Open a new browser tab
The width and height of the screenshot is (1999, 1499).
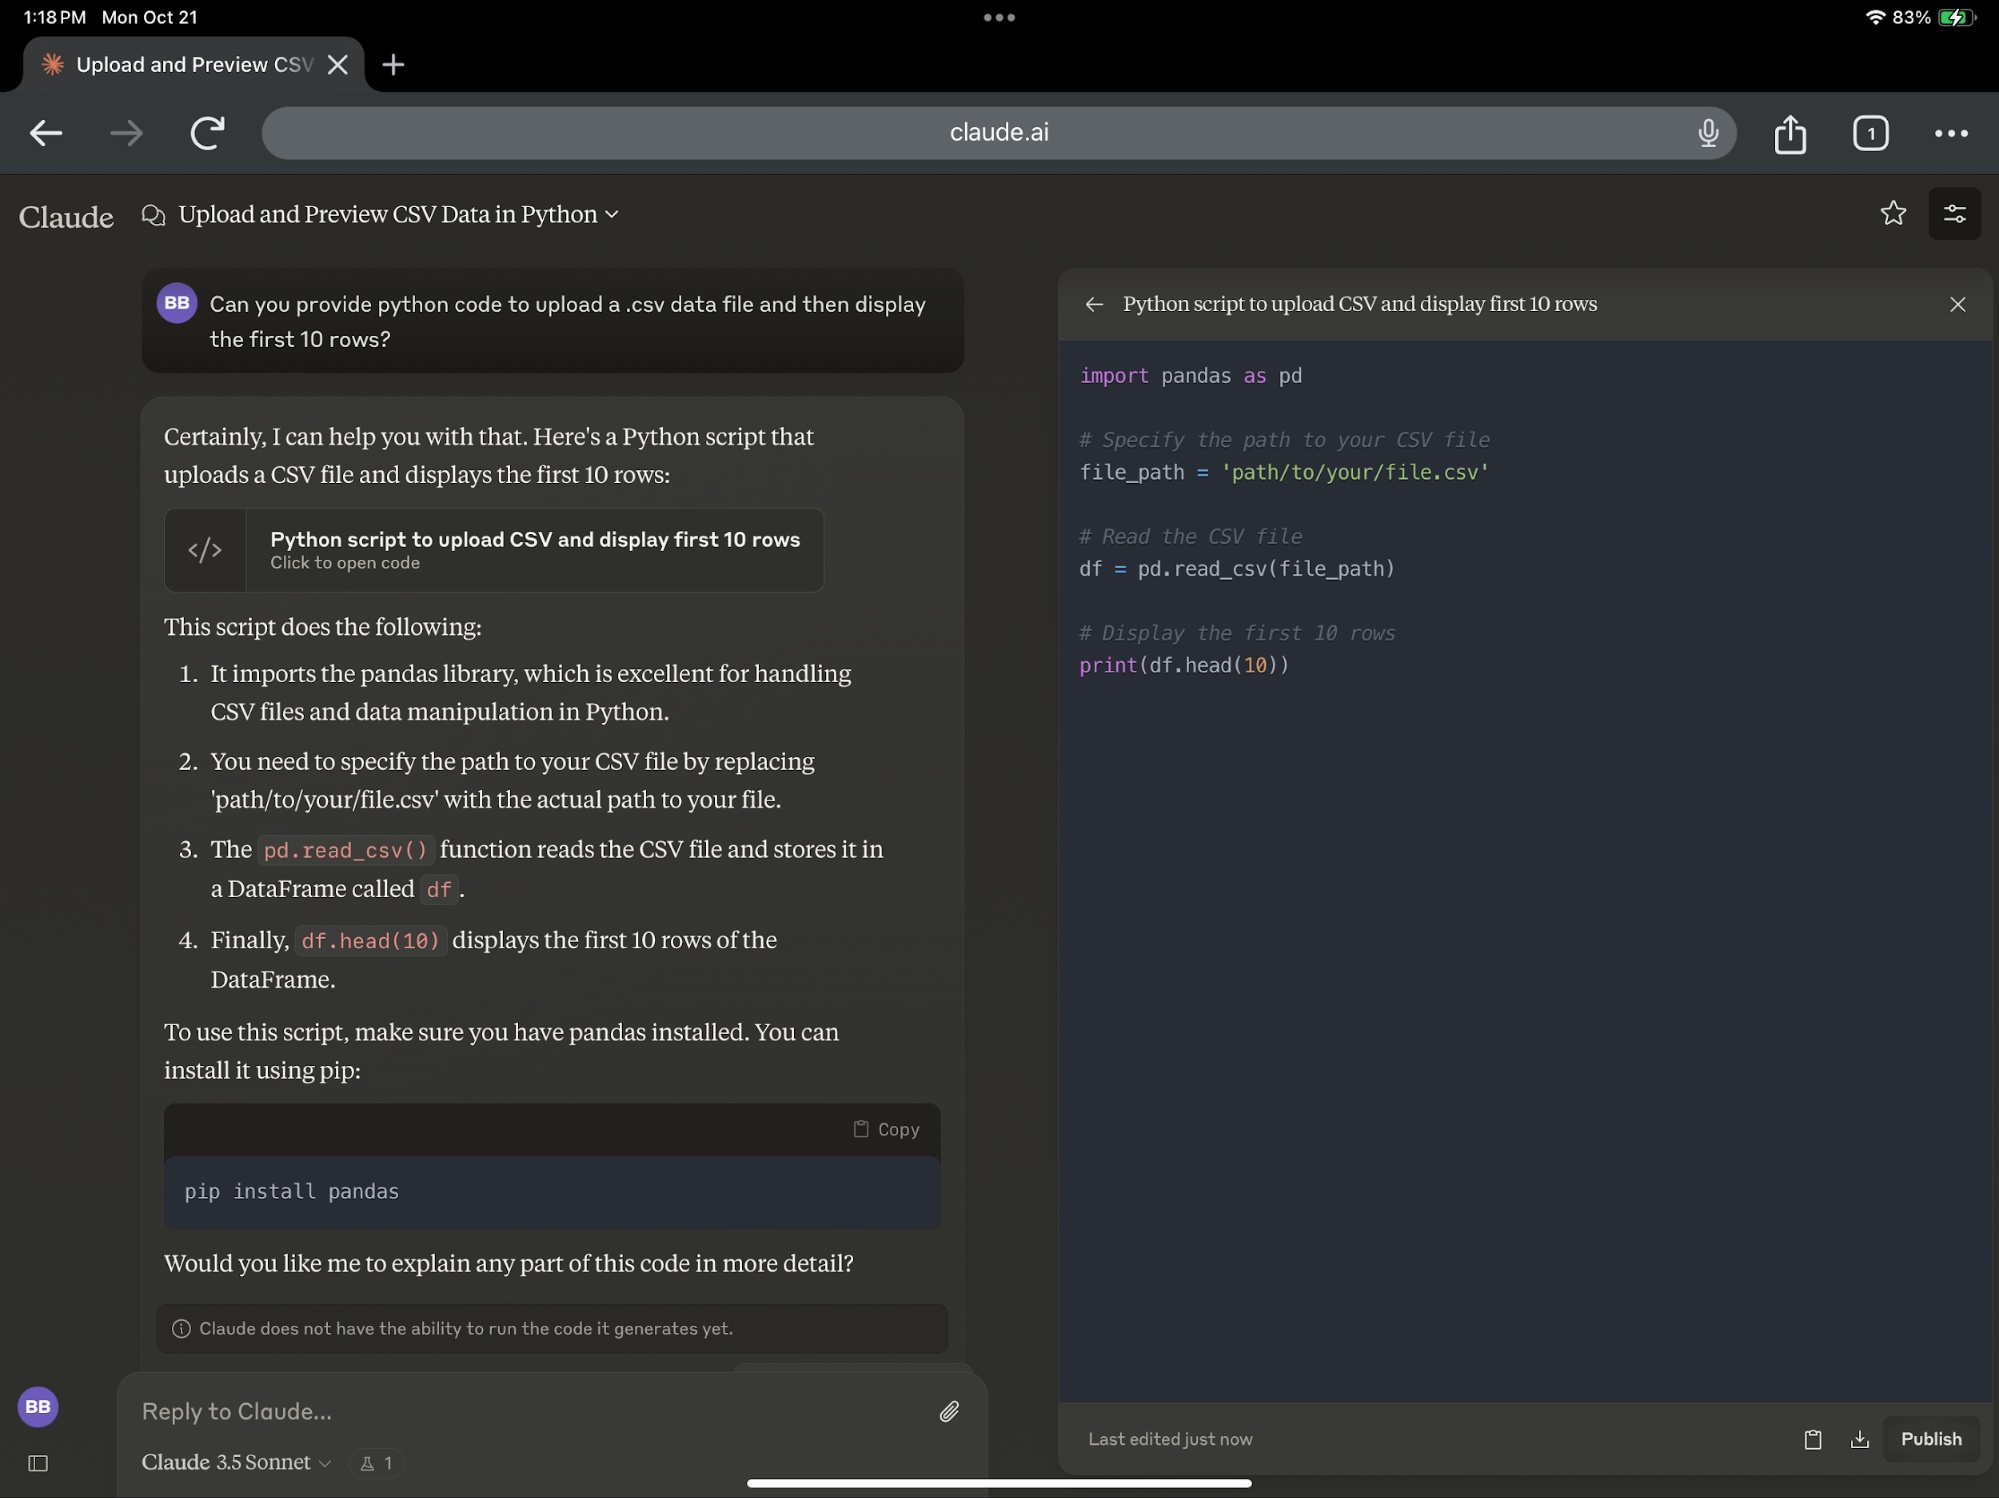[393, 65]
